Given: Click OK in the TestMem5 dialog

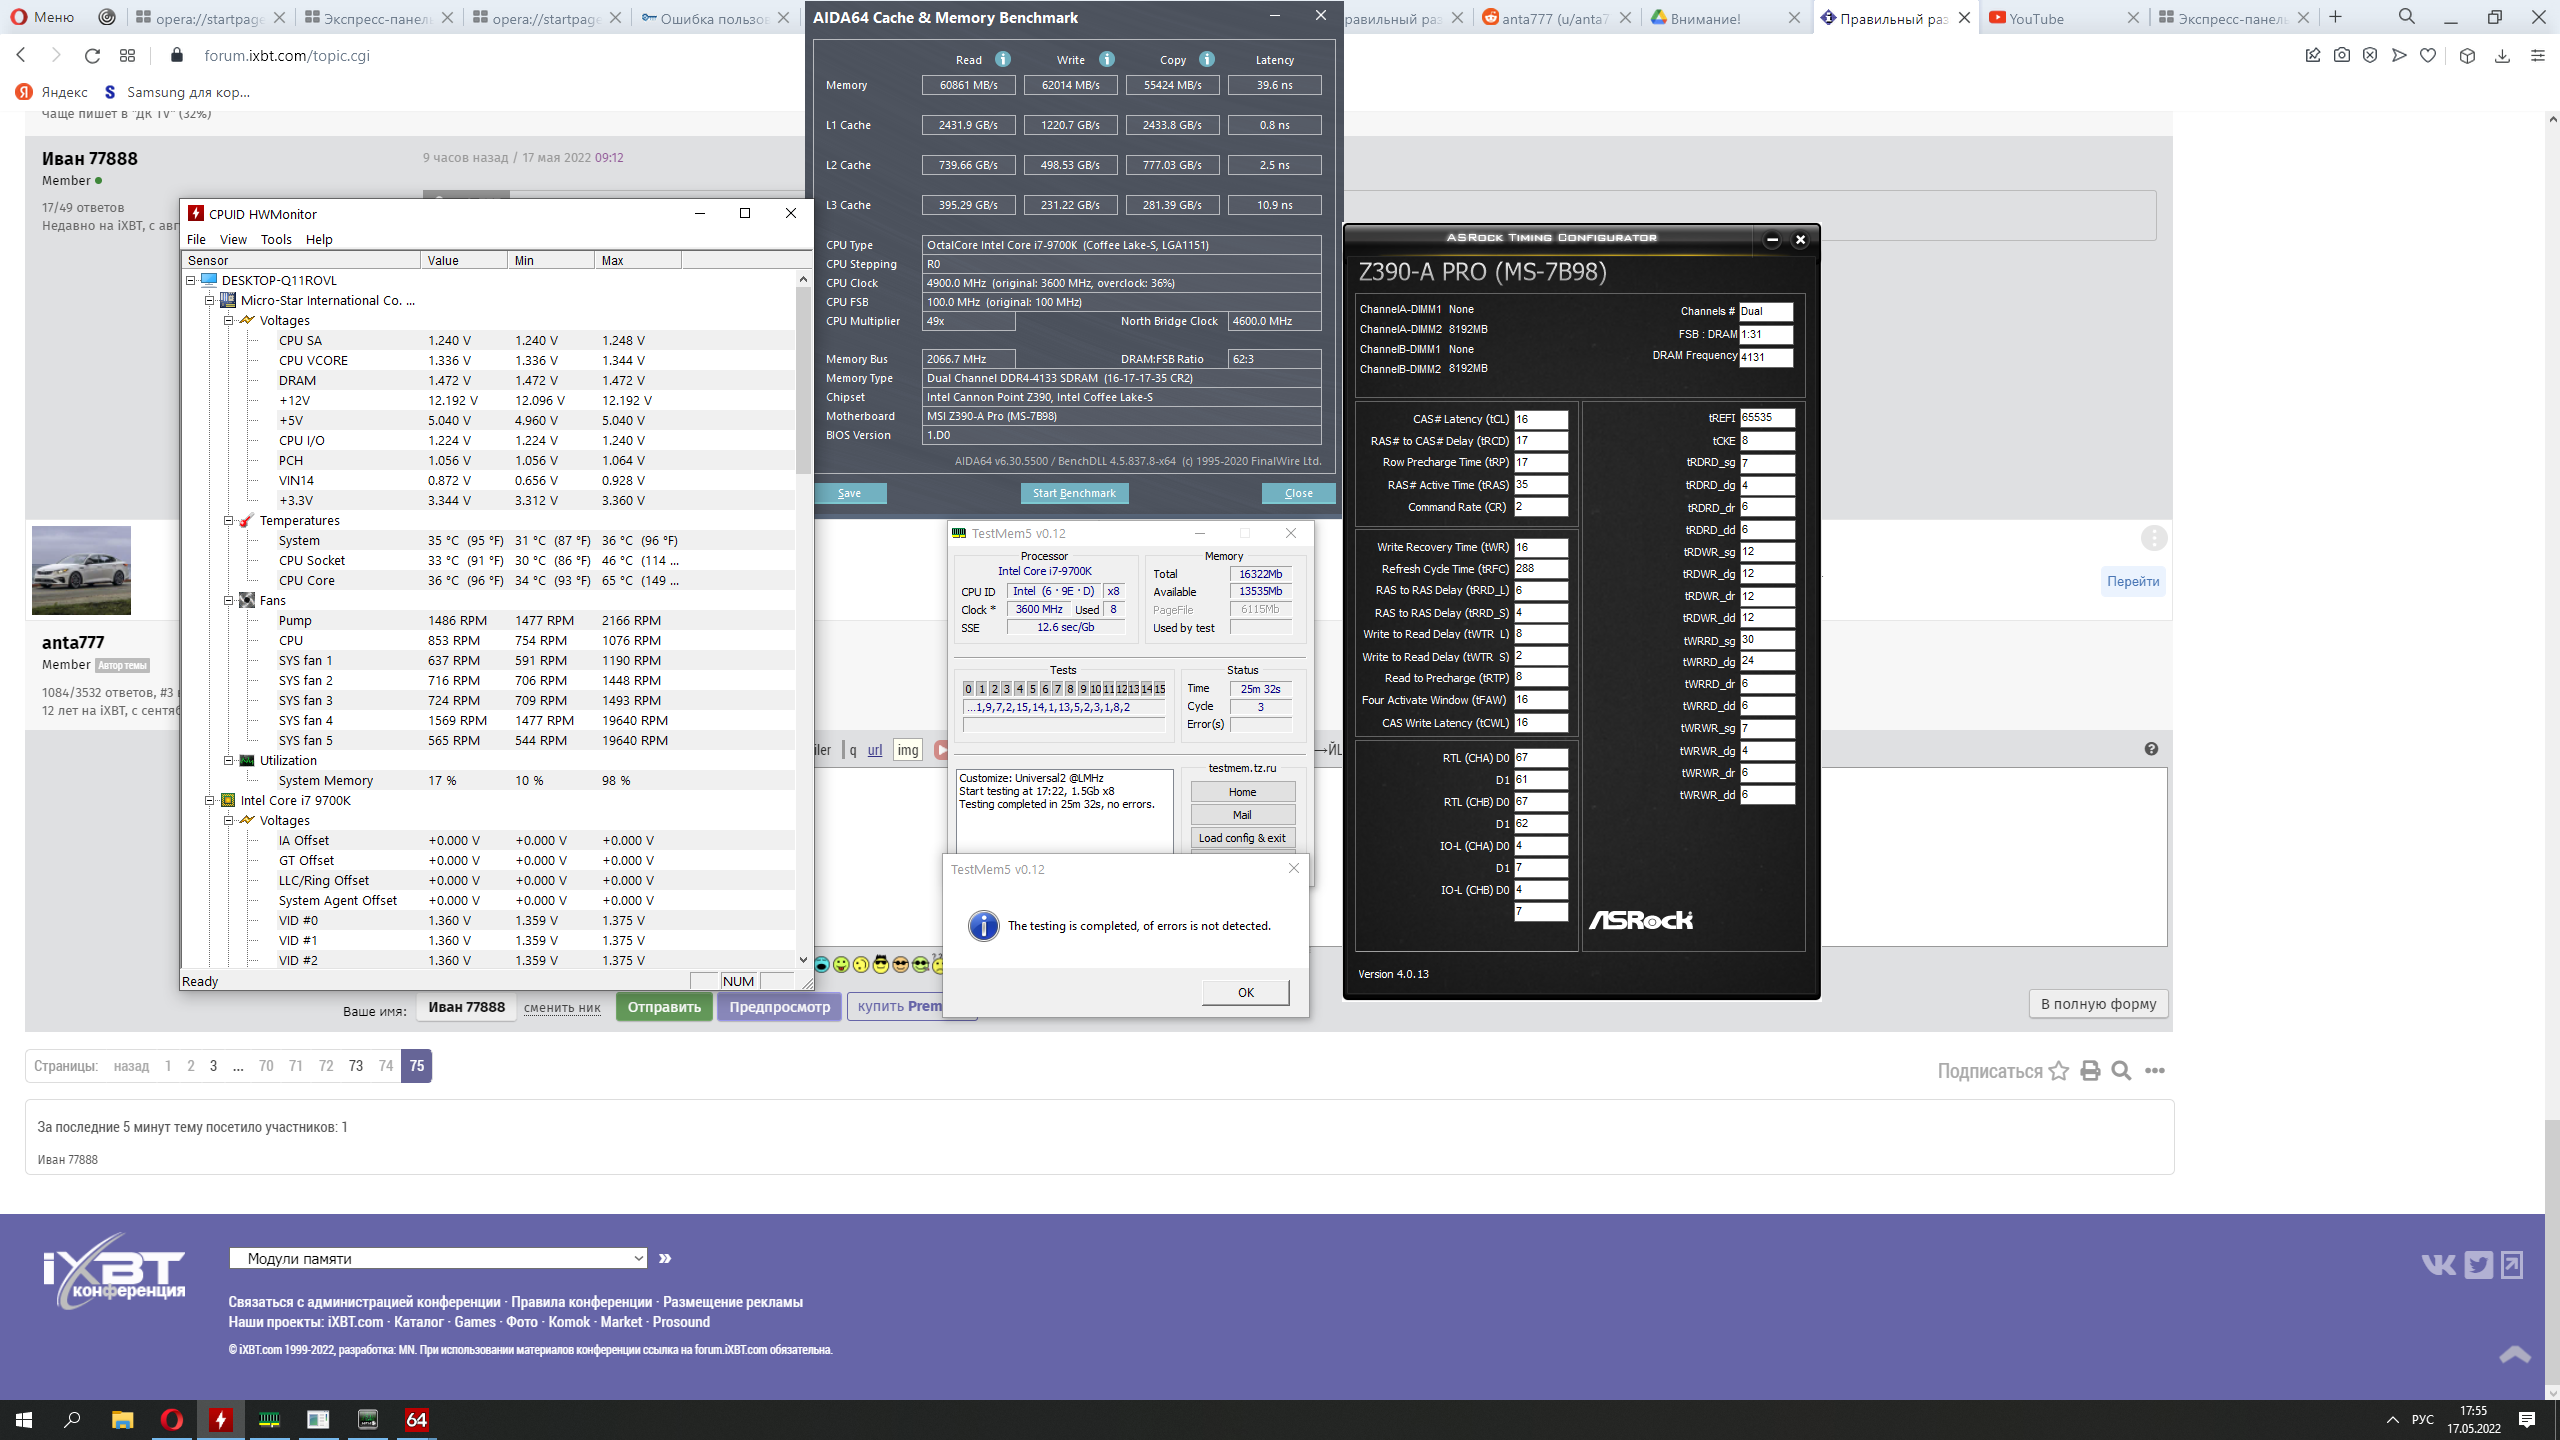Looking at the screenshot, I should [x=1245, y=992].
